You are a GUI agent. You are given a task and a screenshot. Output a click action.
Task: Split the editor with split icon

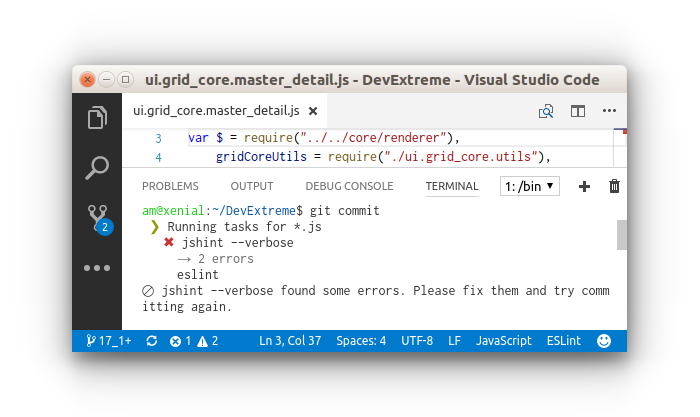pyautogui.click(x=578, y=111)
